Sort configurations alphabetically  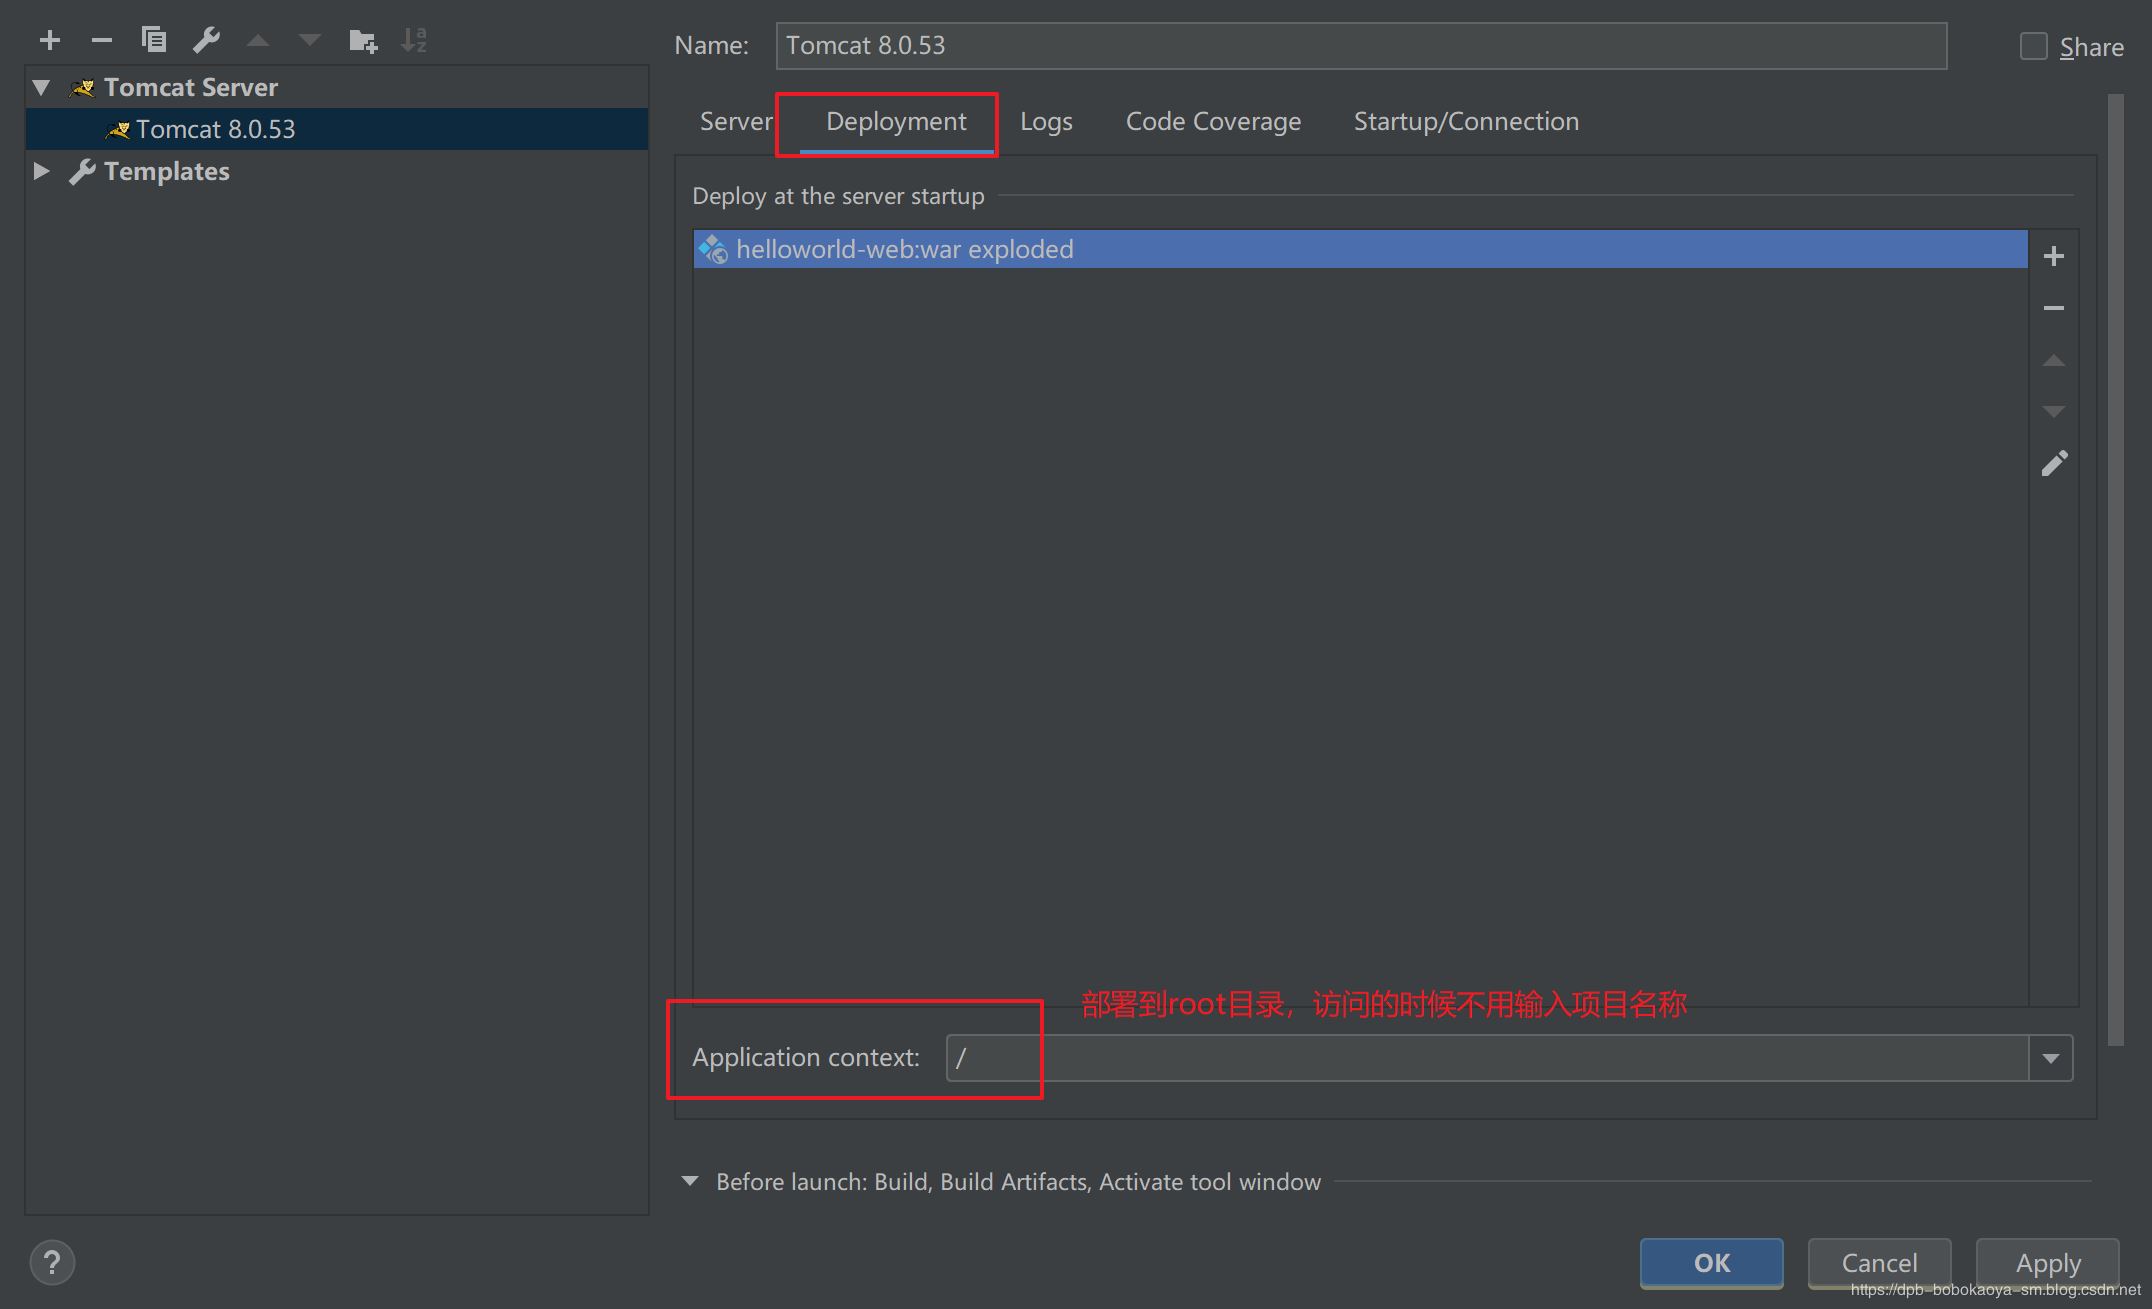(413, 40)
